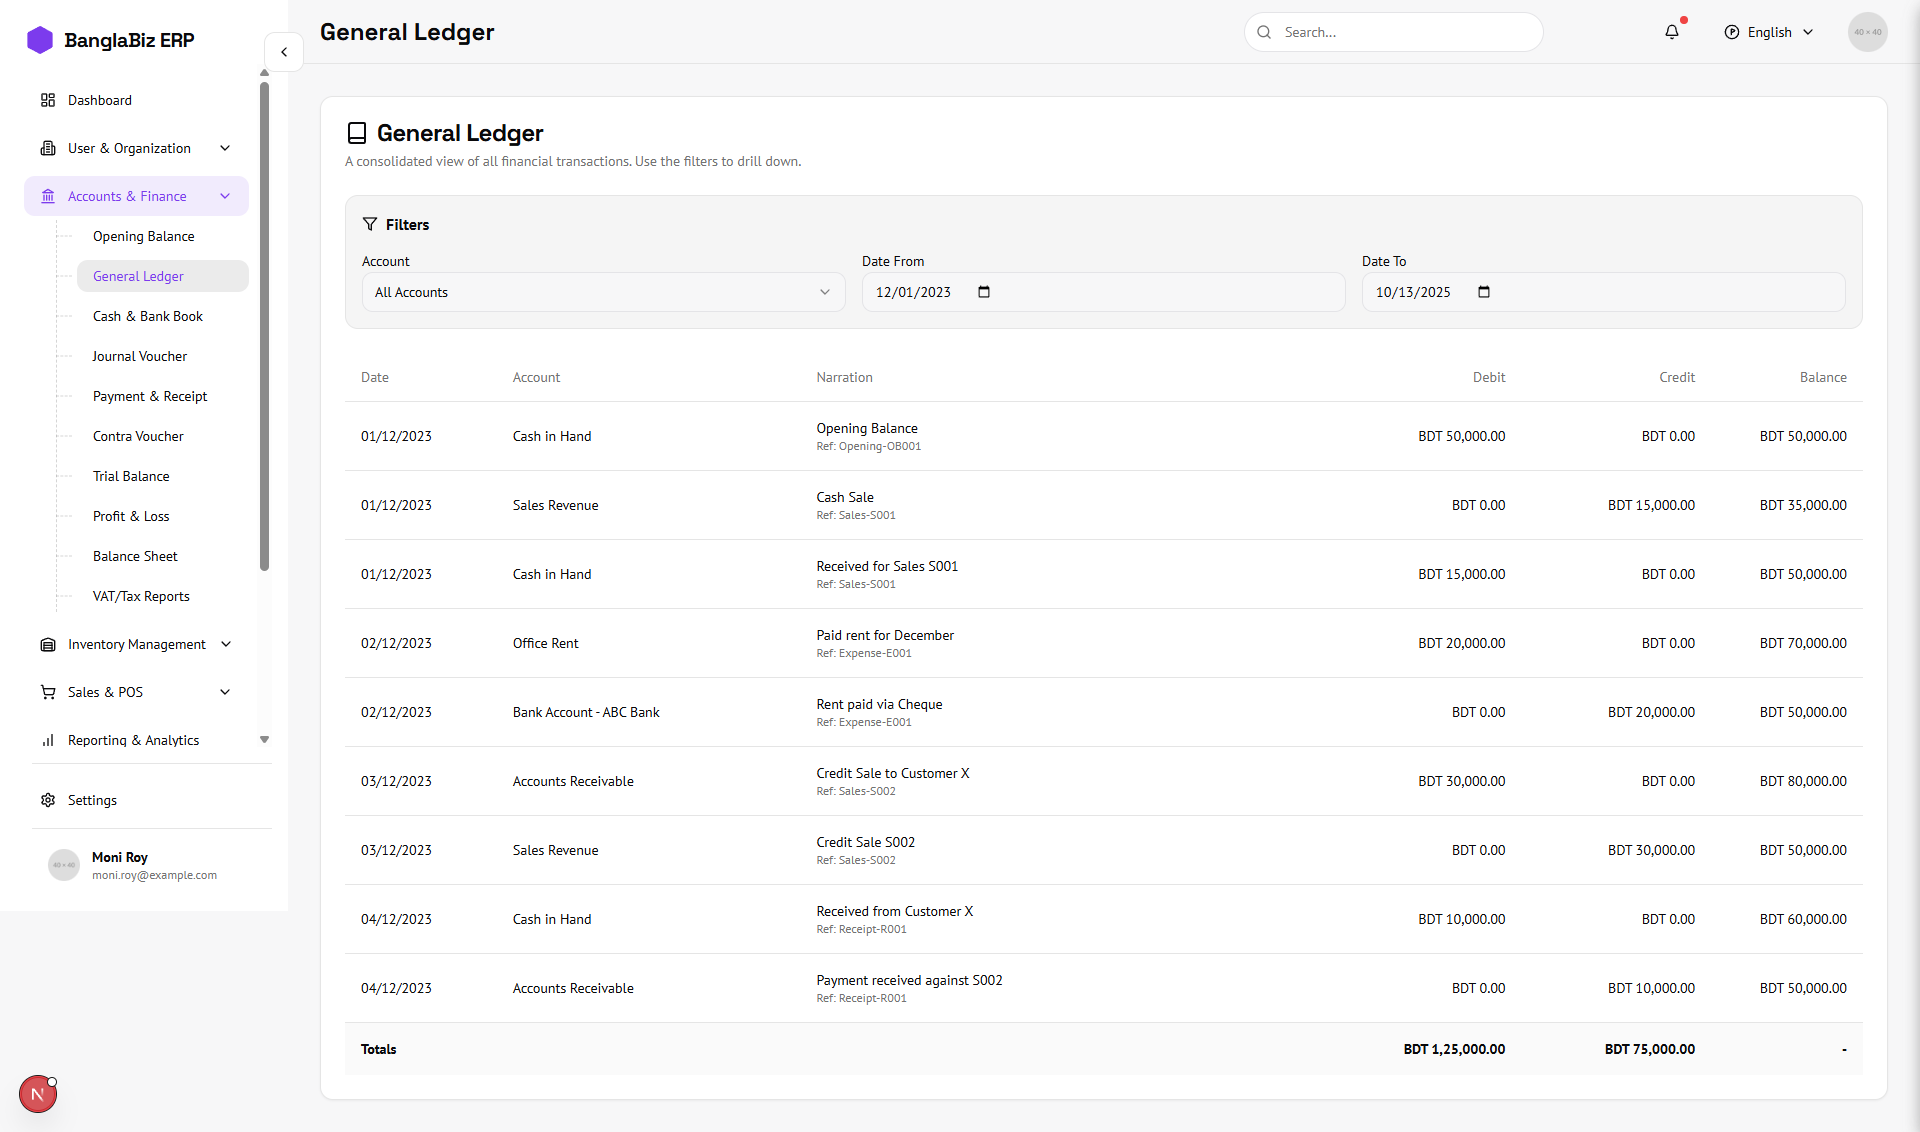Click the search magnifier icon
The image size is (1920, 1132).
click(x=1264, y=32)
